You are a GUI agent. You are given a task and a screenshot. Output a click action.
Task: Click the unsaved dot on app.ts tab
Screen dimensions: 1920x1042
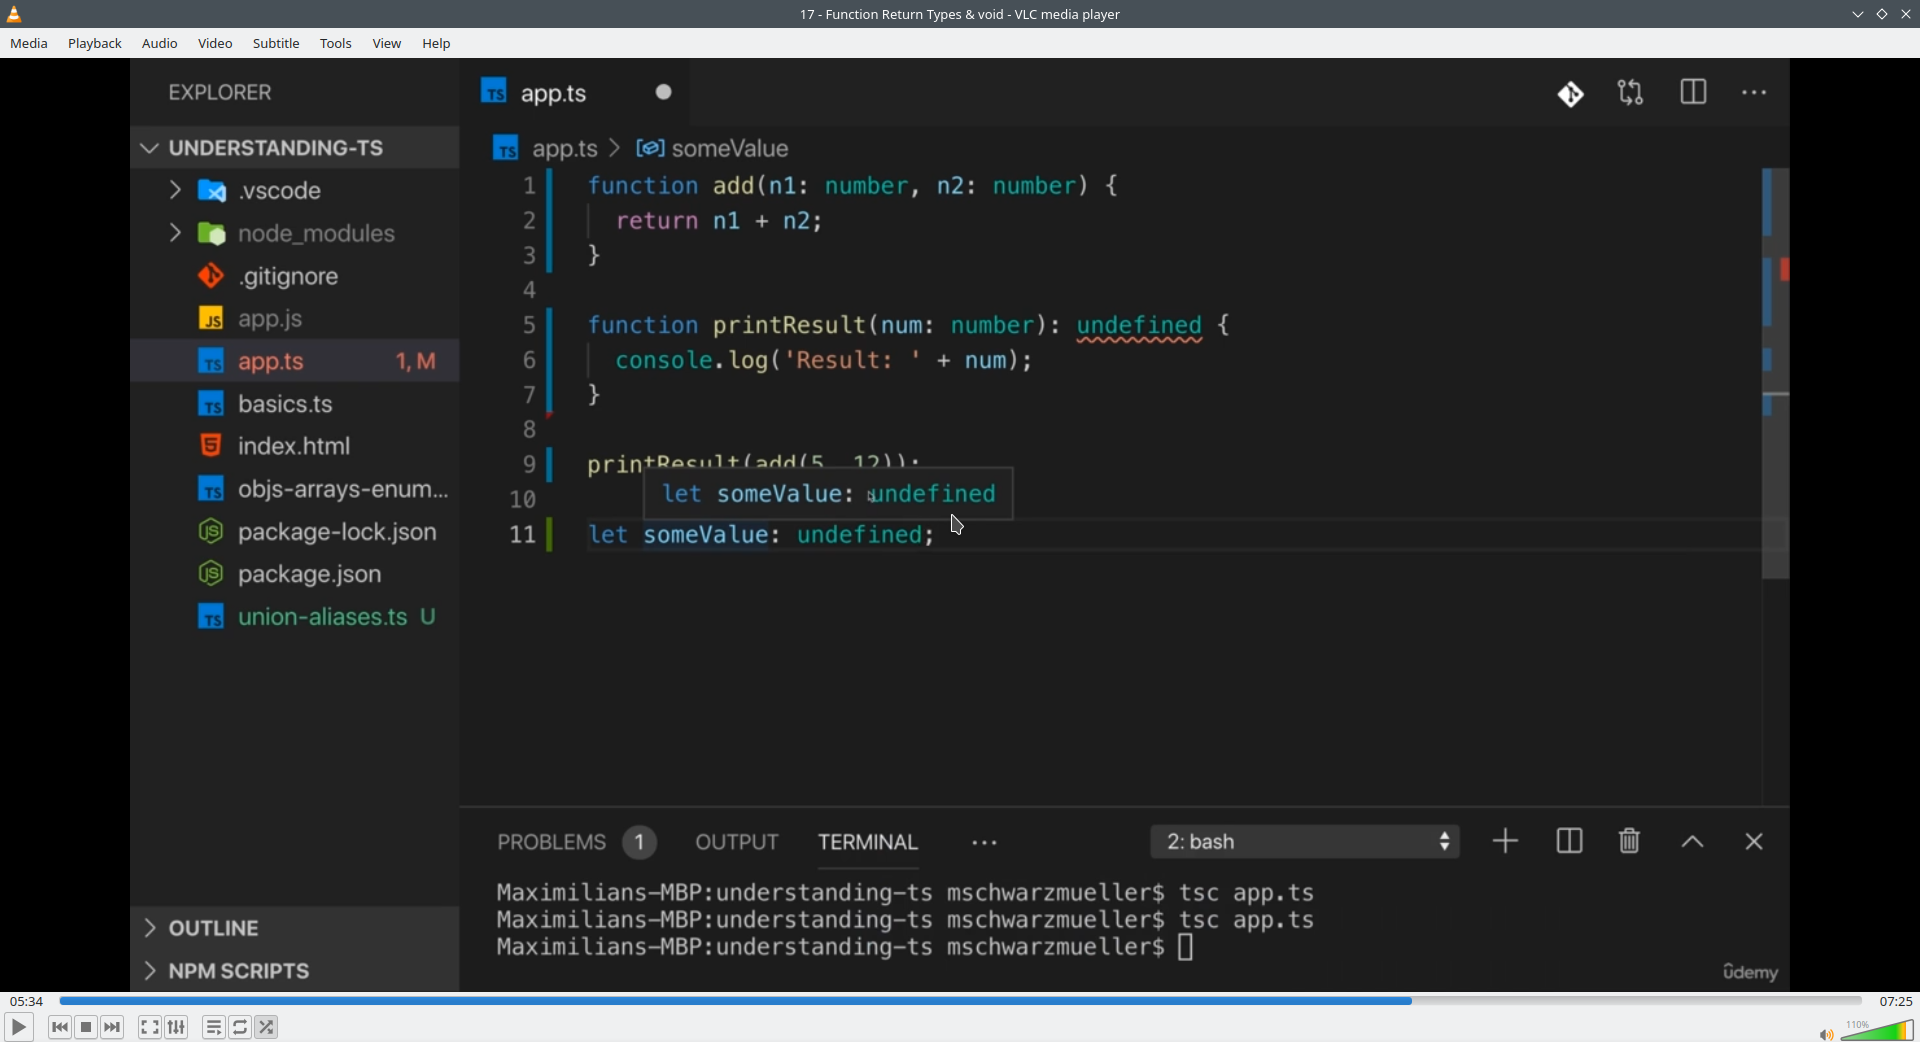(664, 92)
